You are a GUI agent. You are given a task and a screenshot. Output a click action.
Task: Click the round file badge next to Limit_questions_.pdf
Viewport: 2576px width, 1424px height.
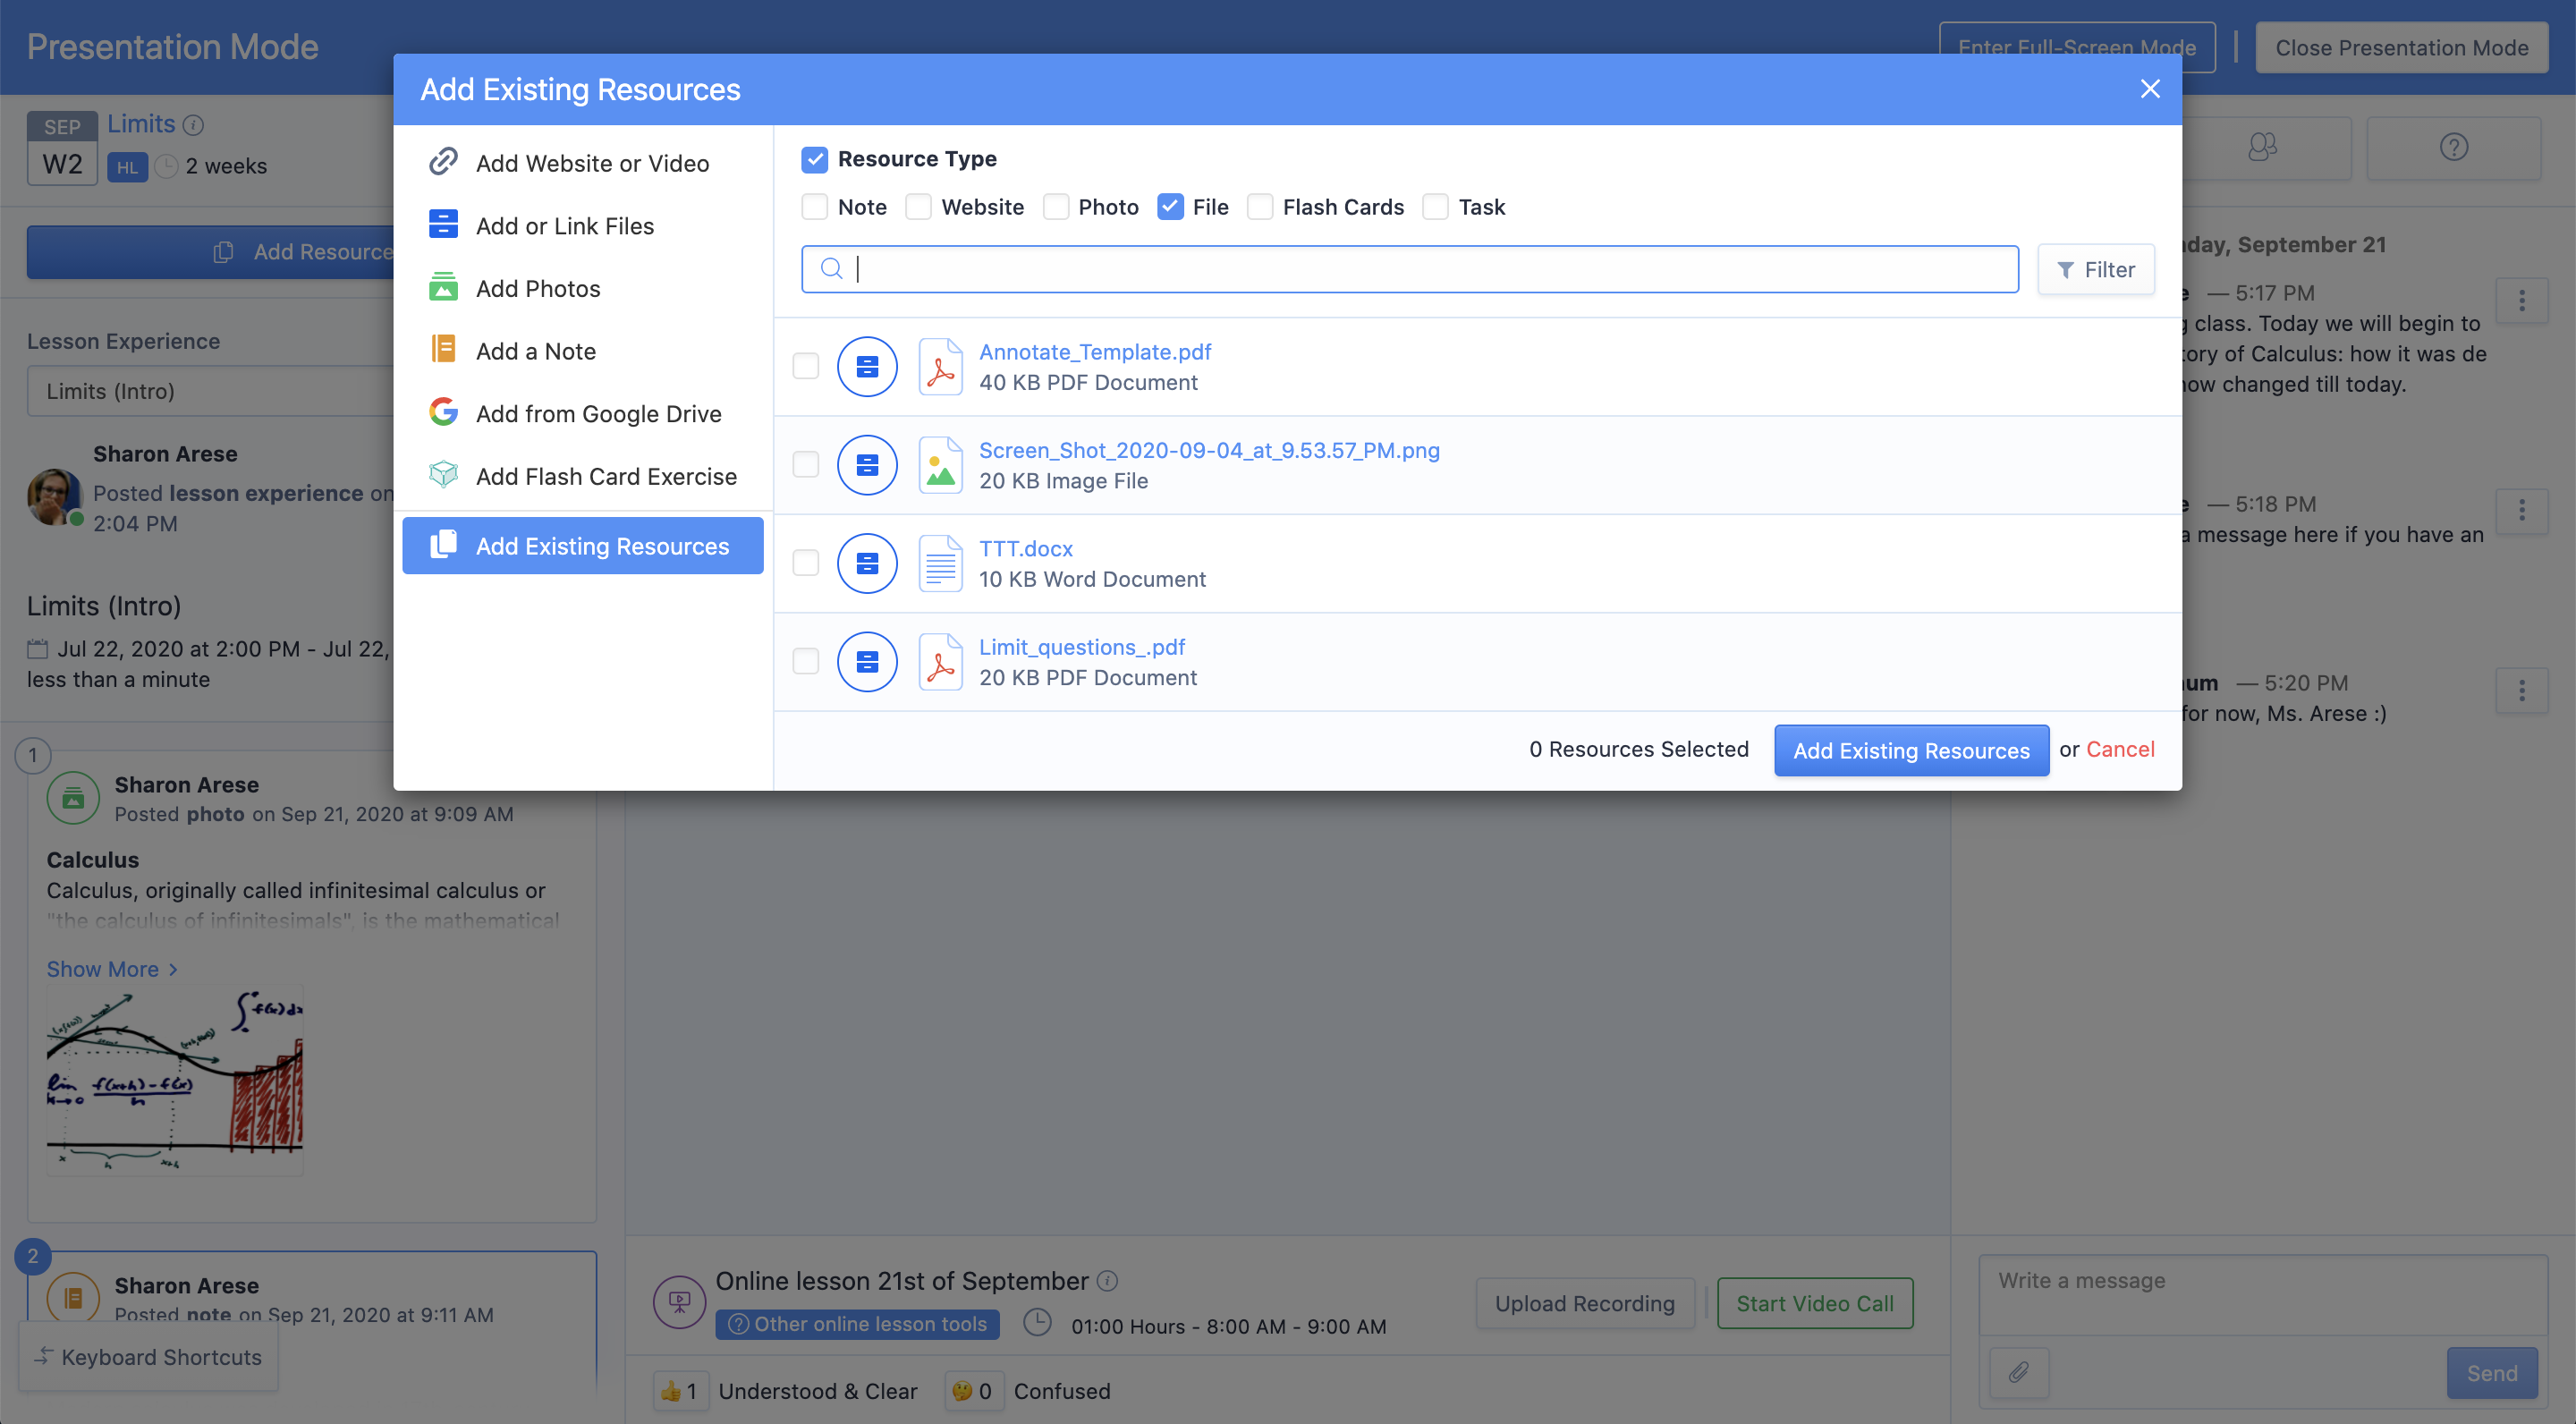tap(867, 662)
